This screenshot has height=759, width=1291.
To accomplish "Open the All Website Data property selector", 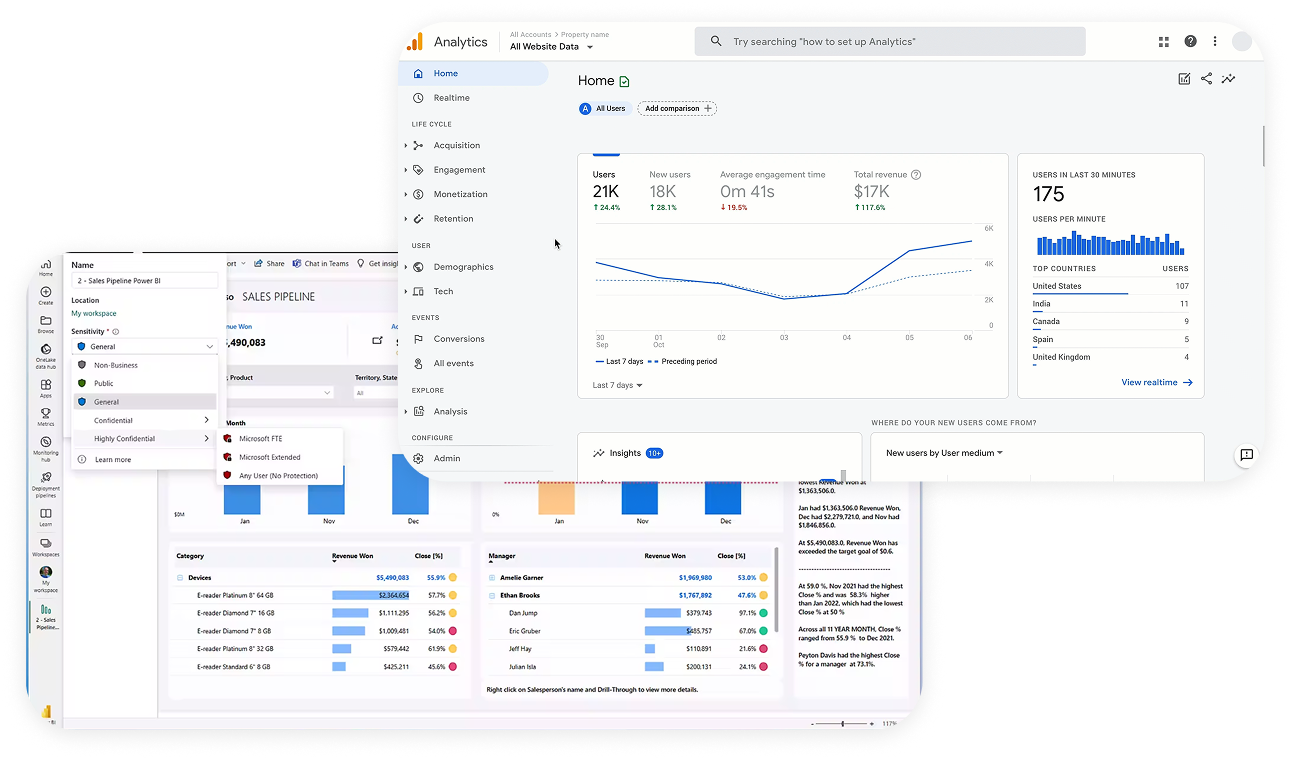I will [551, 47].
